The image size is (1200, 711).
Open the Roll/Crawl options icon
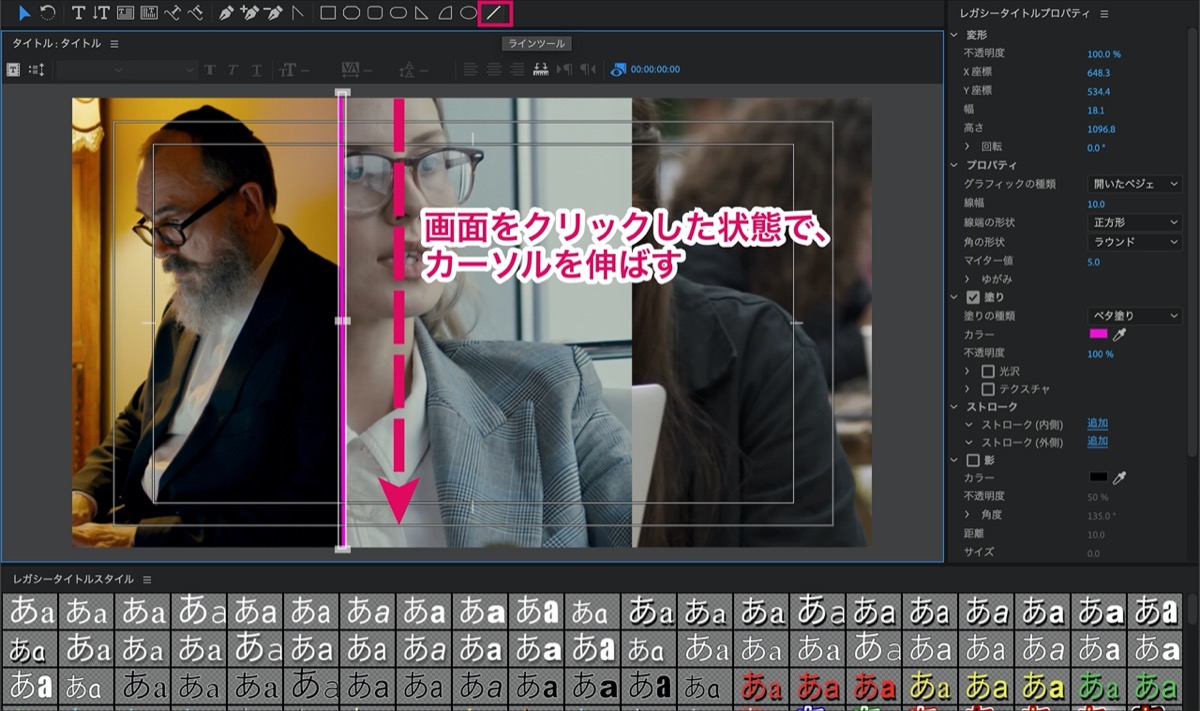click(x=37, y=69)
